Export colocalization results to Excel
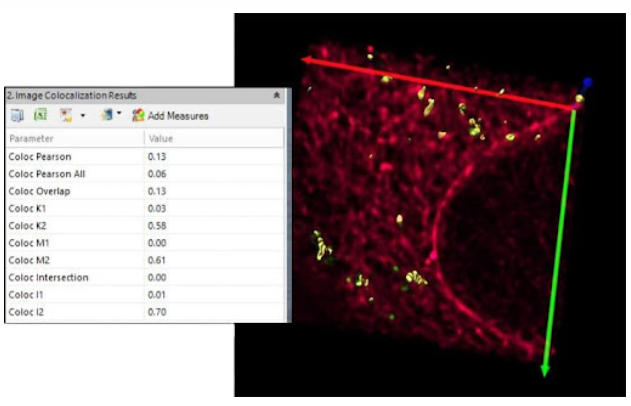Screen dimensions: 631x406 41,115
